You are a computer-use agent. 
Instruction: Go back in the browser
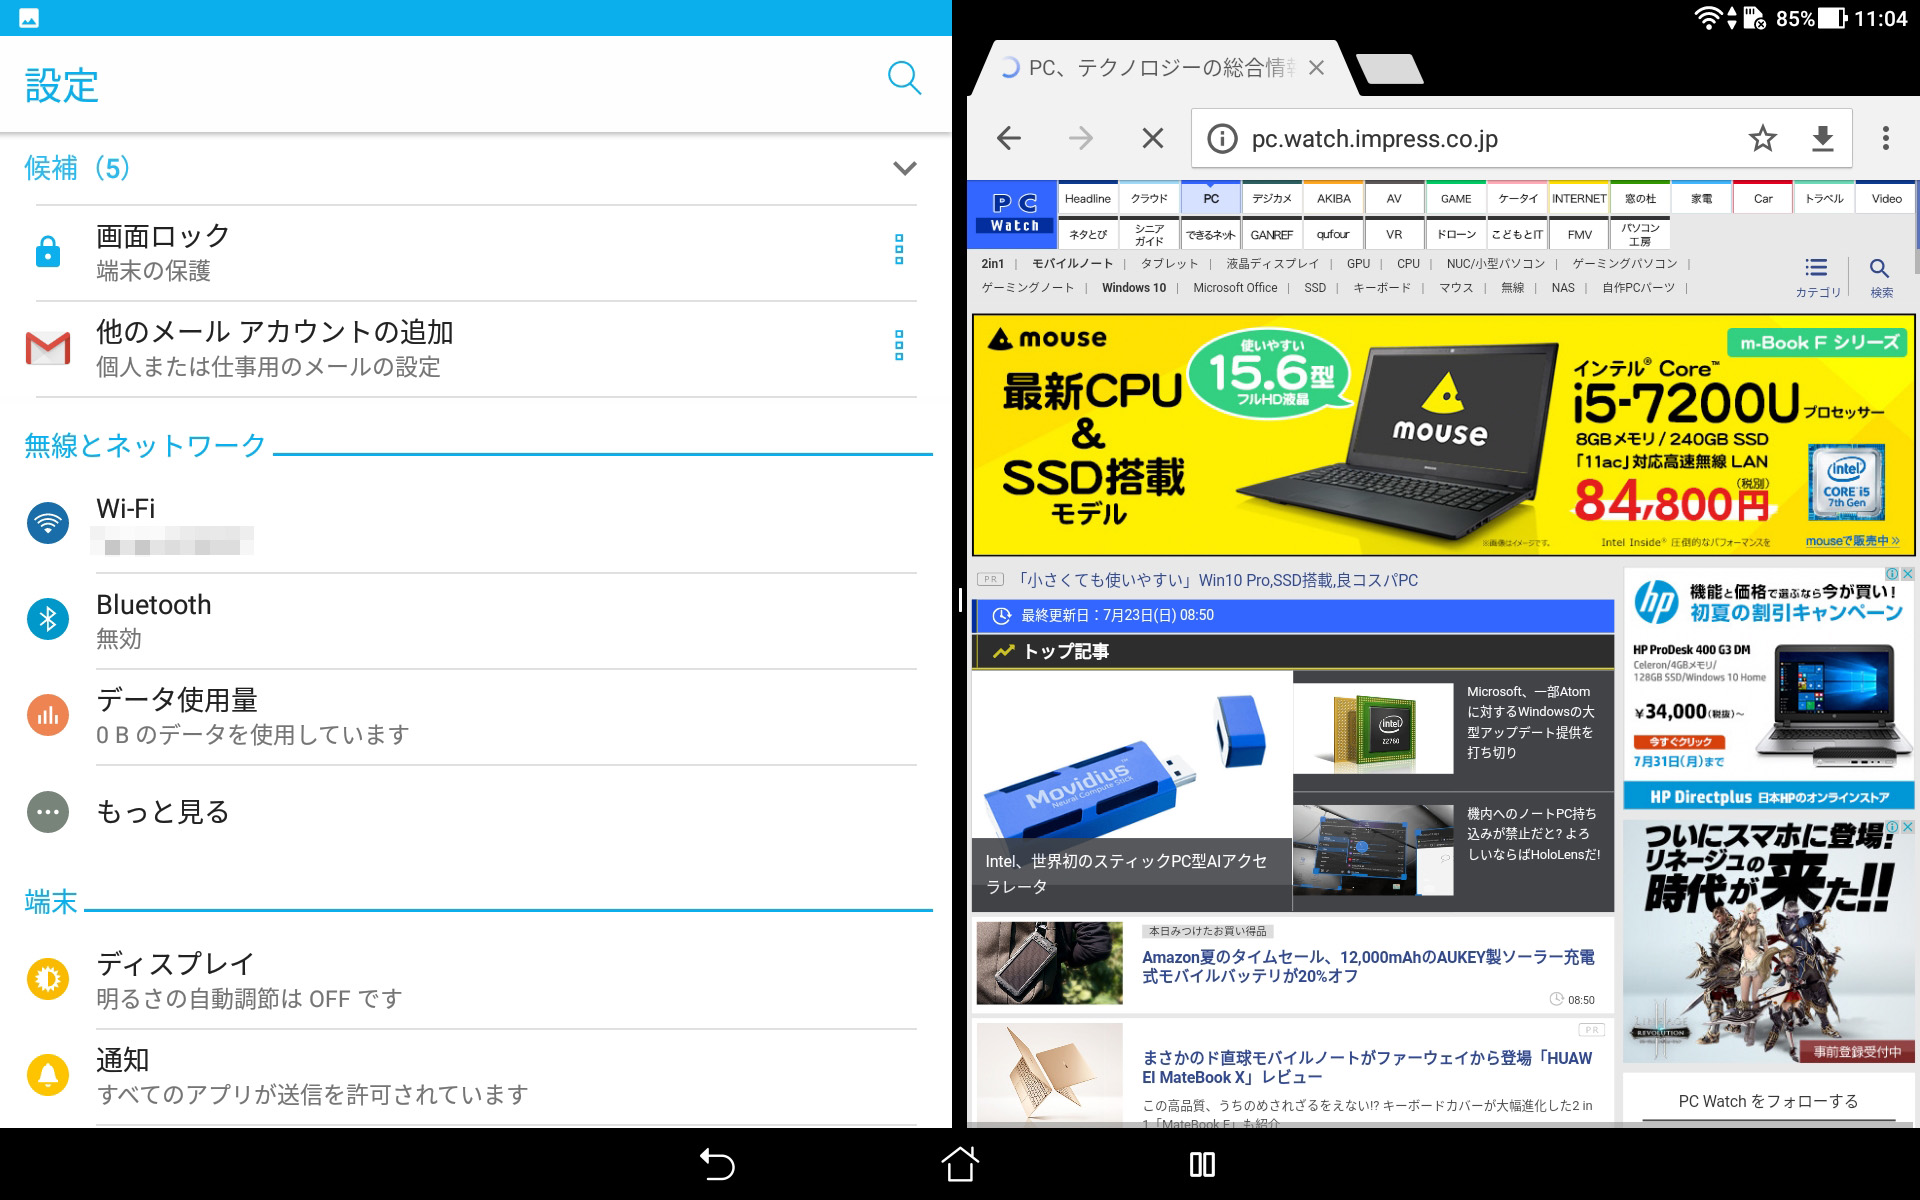pyautogui.click(x=1009, y=138)
